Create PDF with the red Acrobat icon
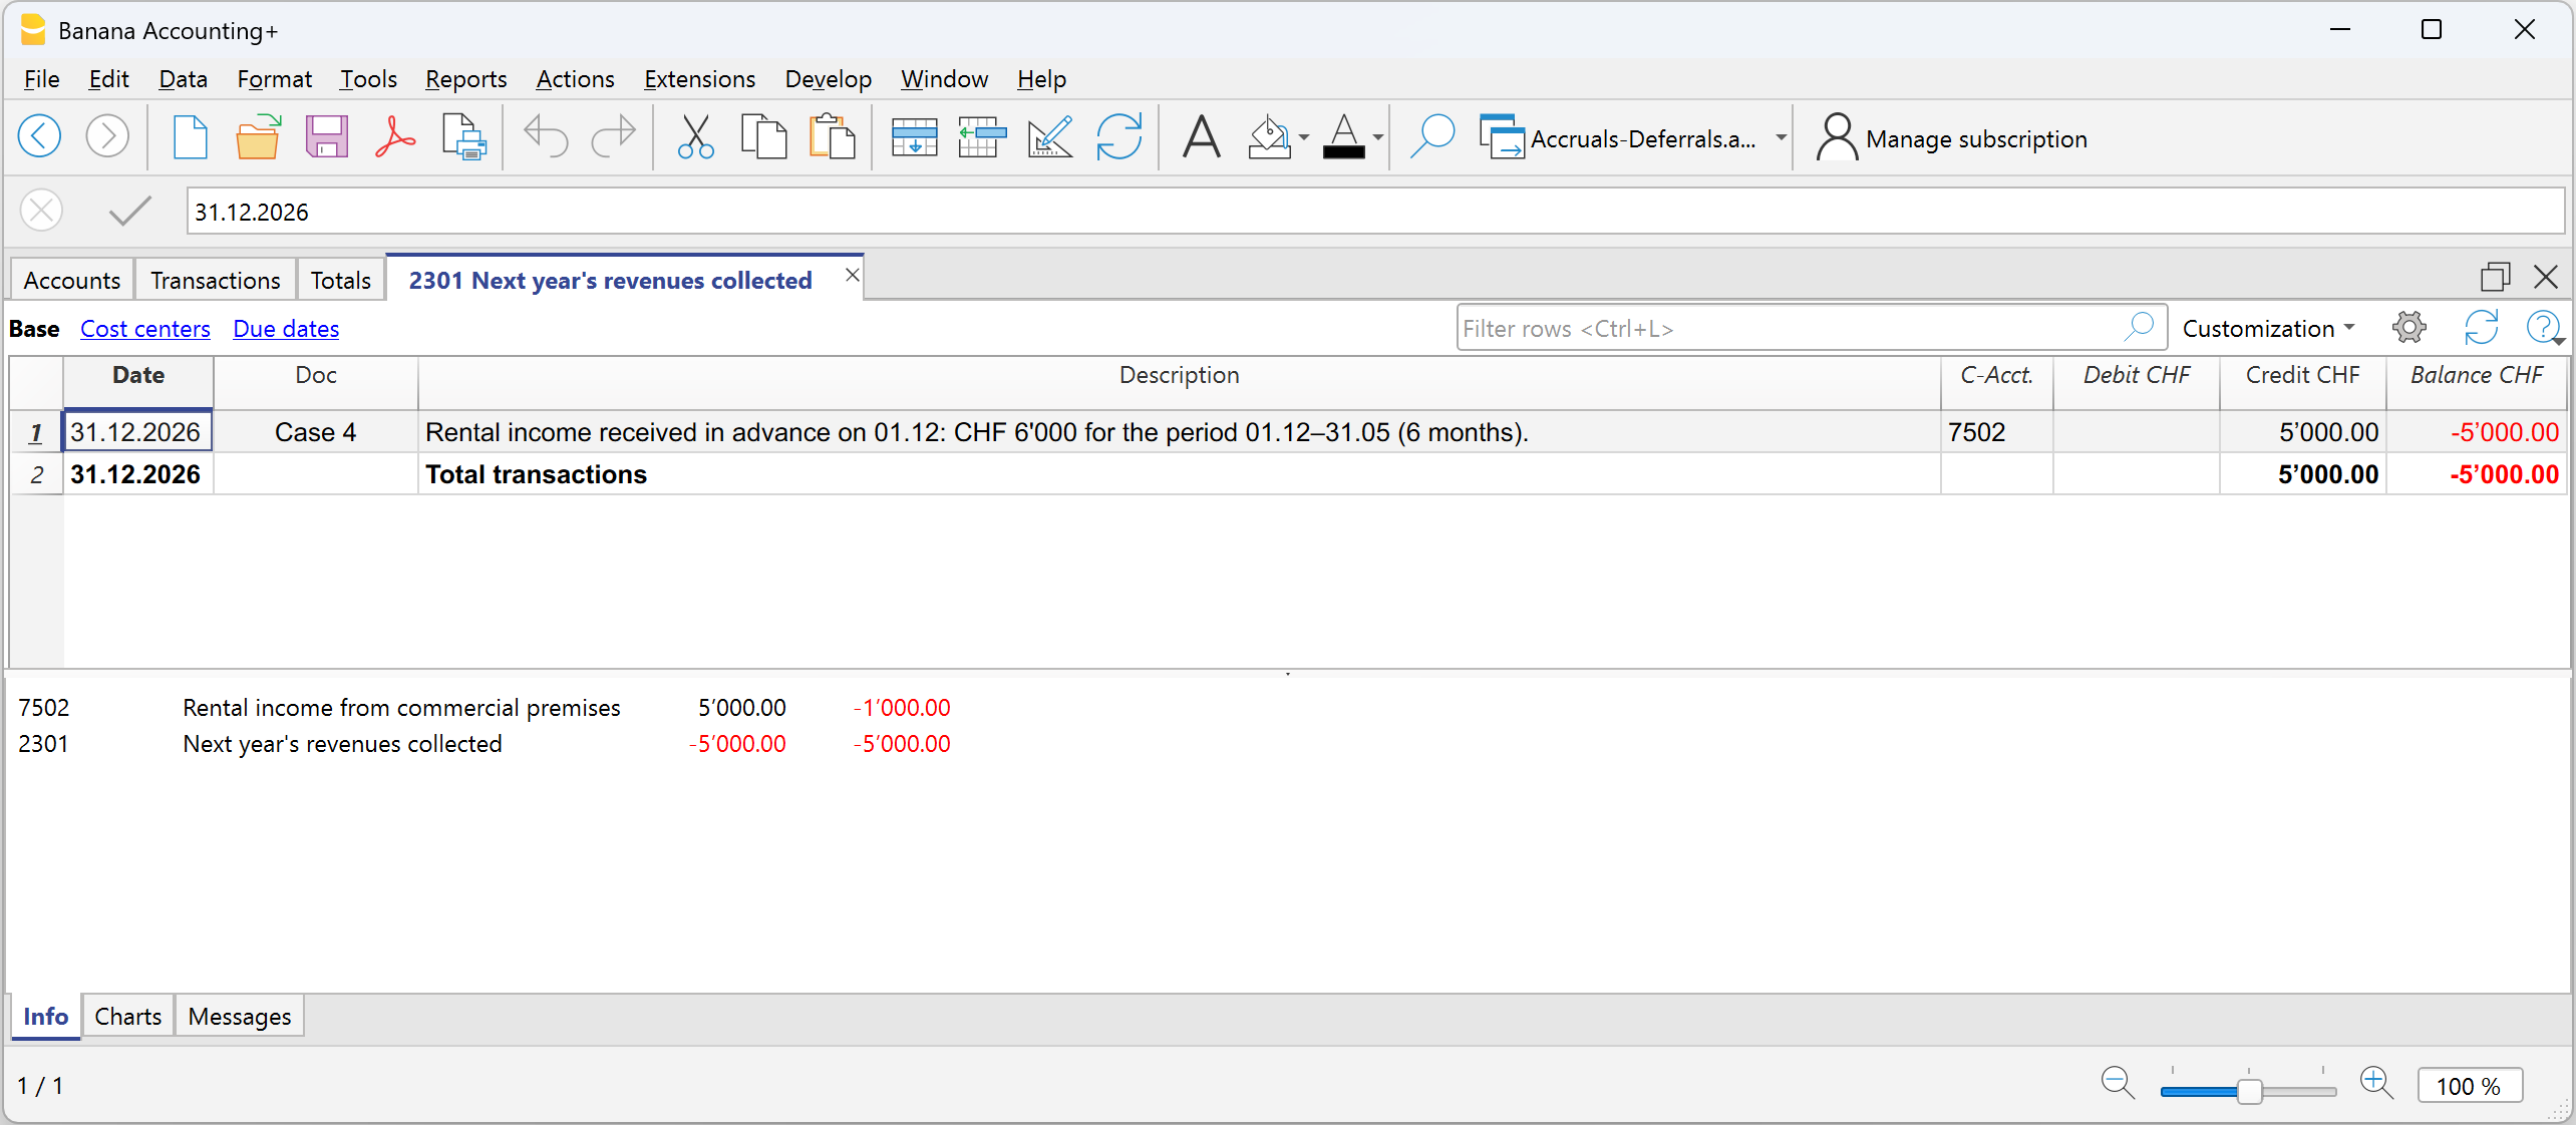 [395, 137]
